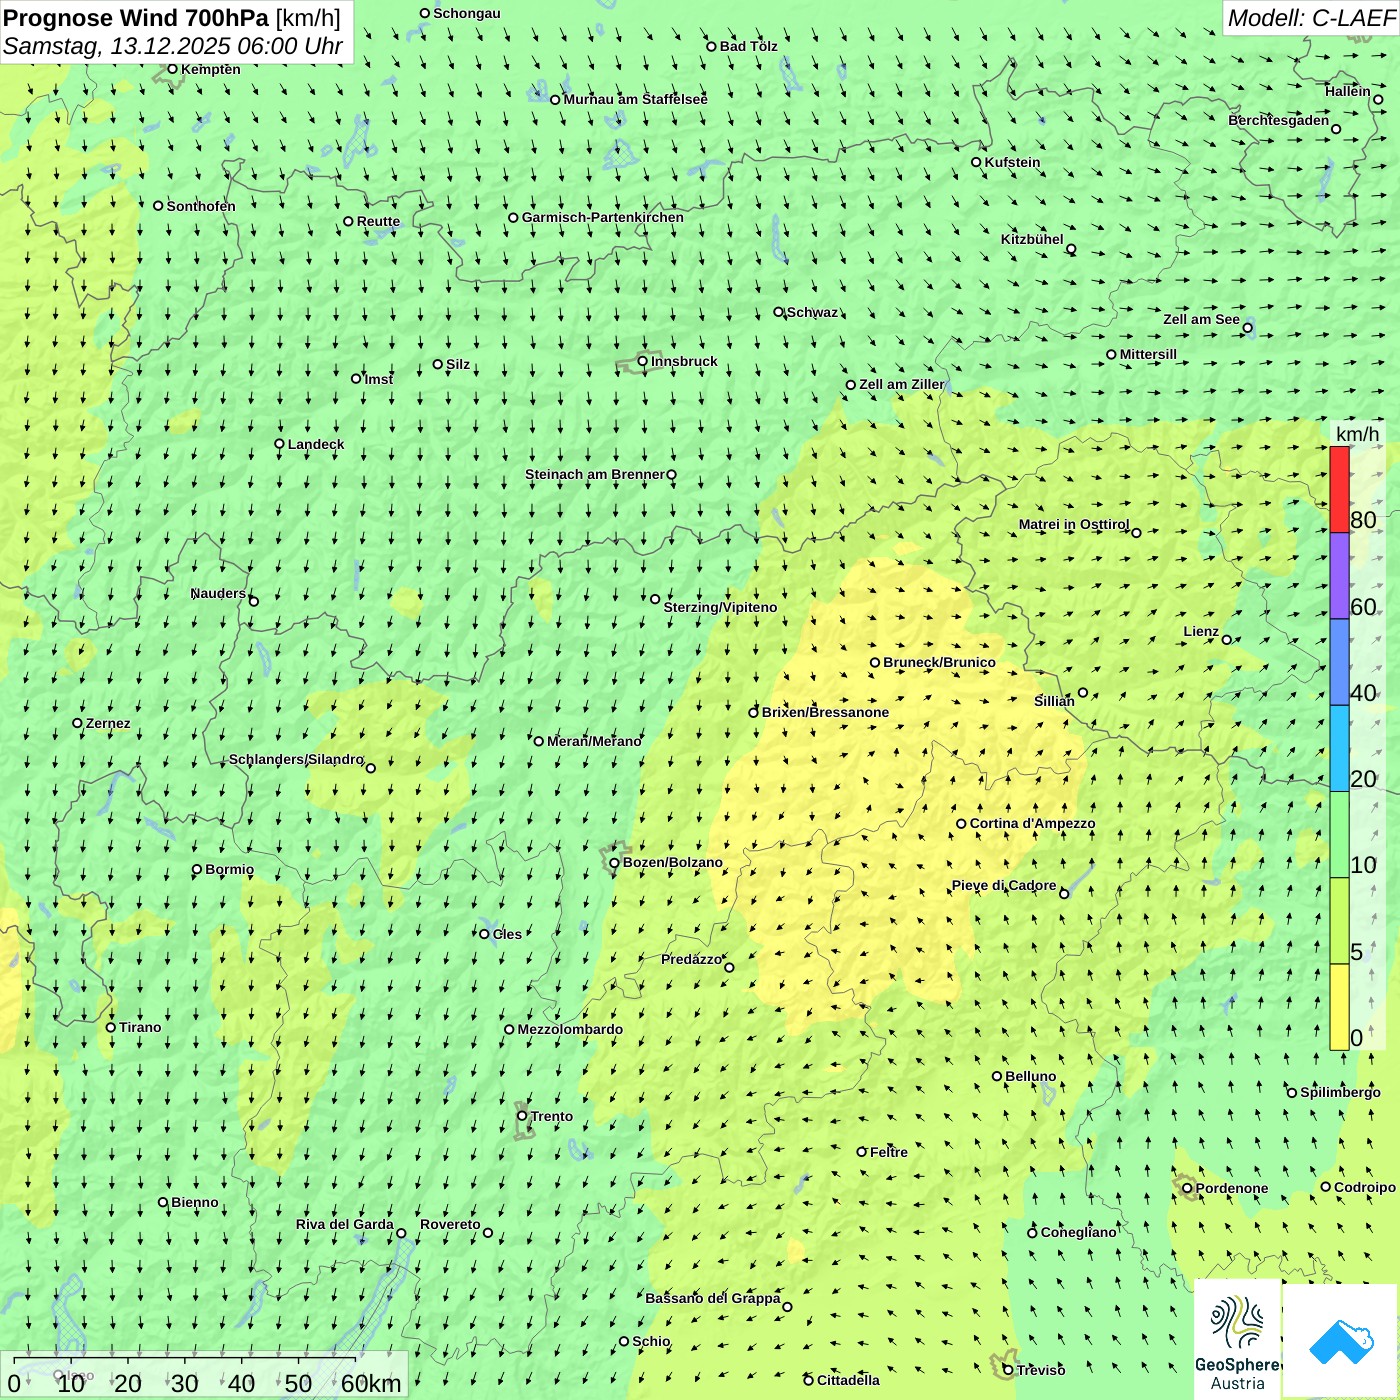Click the 'Berchtesgaden' label
This screenshot has height=1400, width=1400.
click(1279, 120)
